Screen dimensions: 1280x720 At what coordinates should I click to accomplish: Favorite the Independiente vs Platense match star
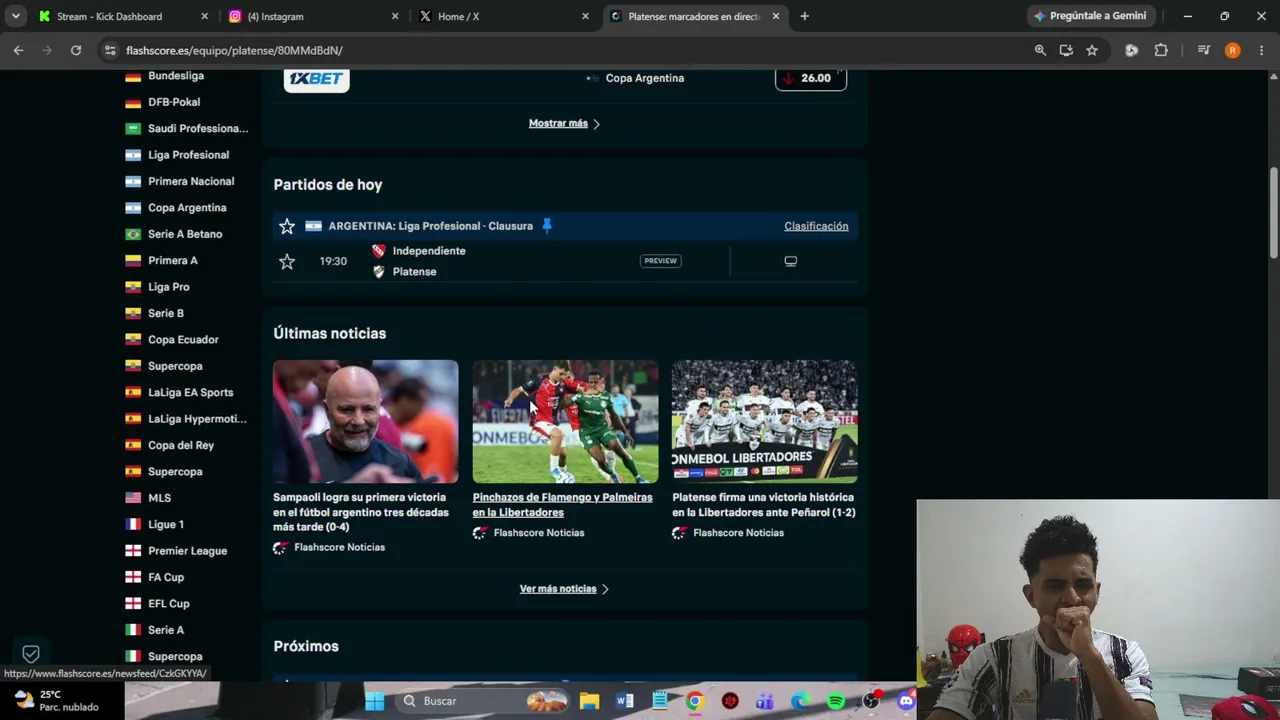coord(287,261)
